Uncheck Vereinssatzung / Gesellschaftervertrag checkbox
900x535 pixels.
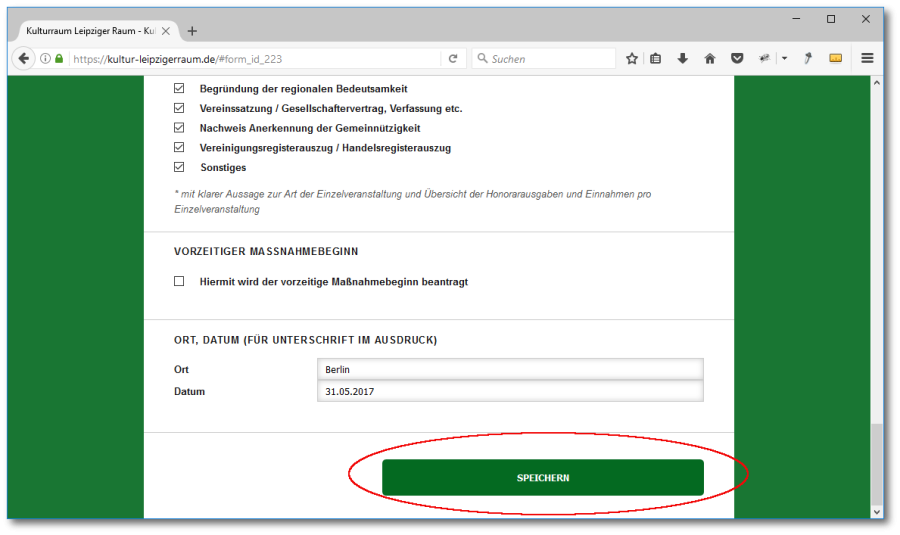[x=179, y=108]
